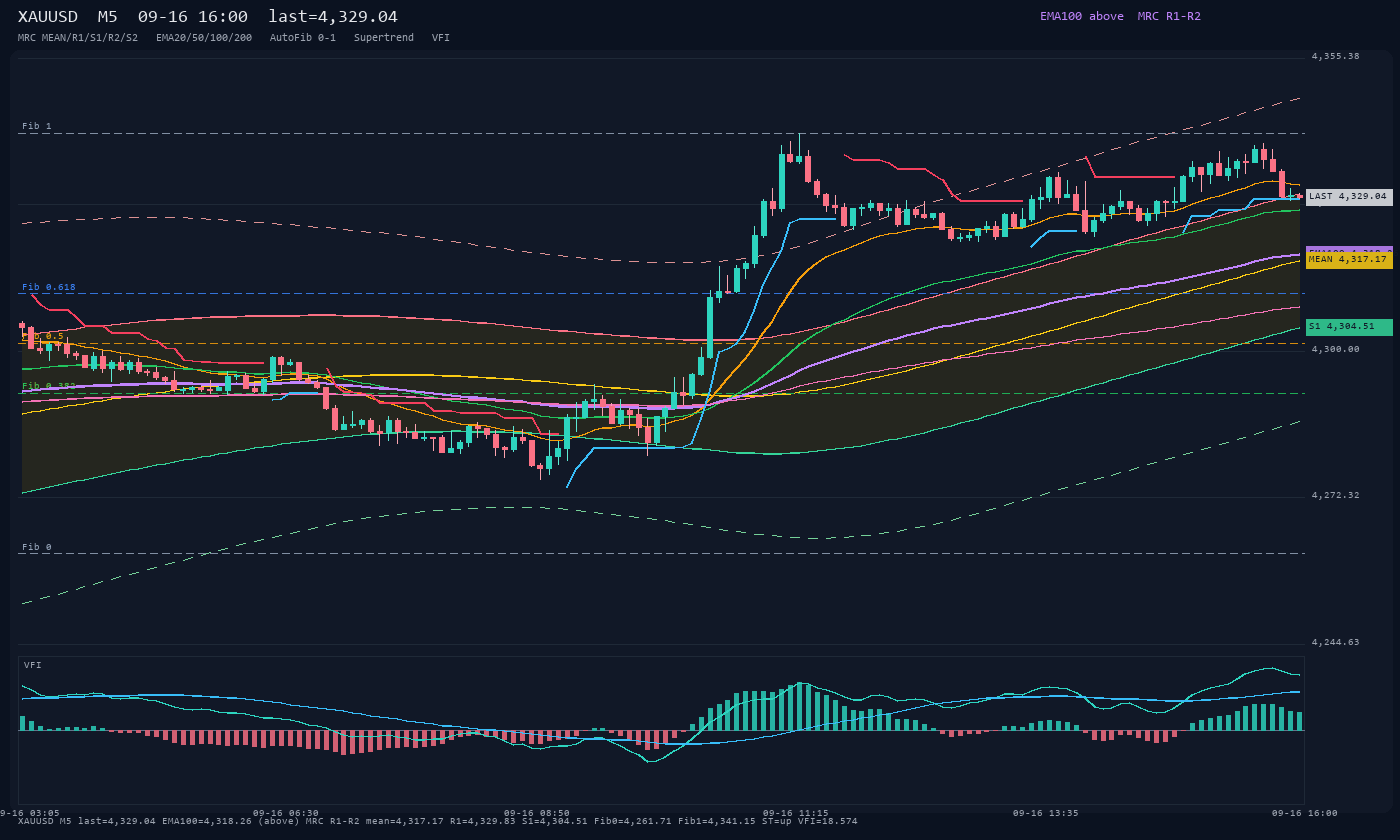Click the 09-16 13:35 time axis label
This screenshot has height=840, width=1400.
[1045, 813]
